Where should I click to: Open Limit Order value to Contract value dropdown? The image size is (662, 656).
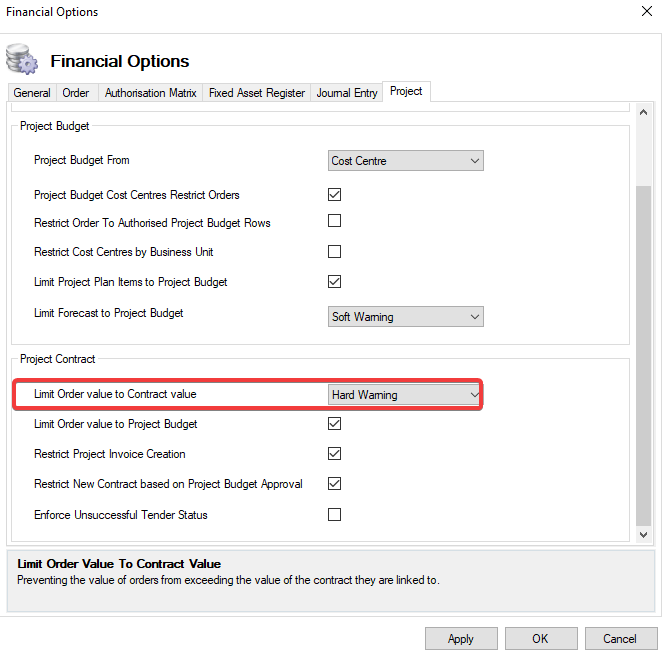(406, 395)
